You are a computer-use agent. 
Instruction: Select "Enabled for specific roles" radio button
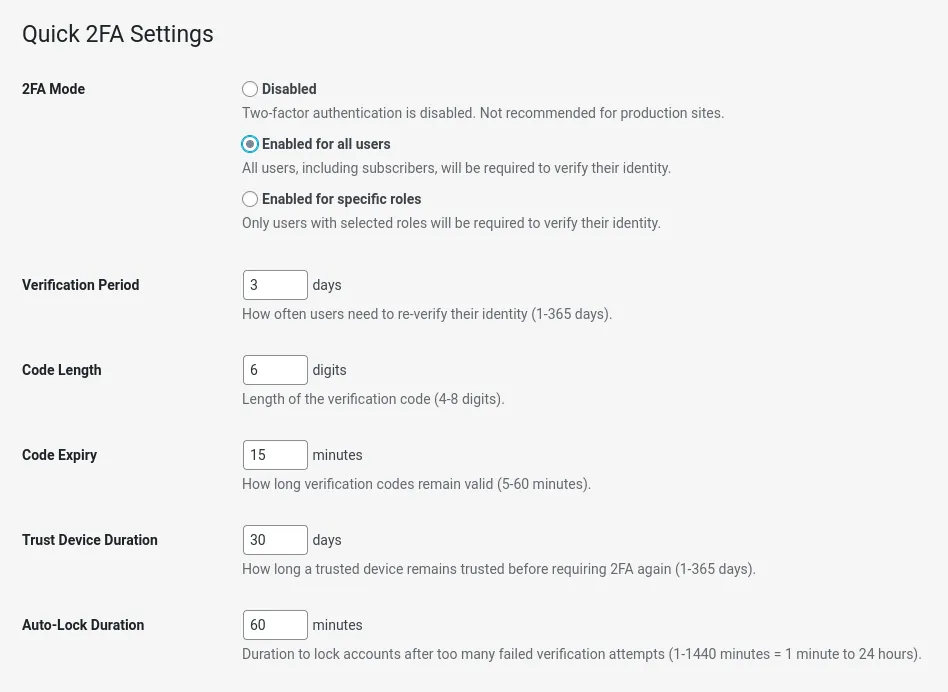pyautogui.click(x=250, y=199)
